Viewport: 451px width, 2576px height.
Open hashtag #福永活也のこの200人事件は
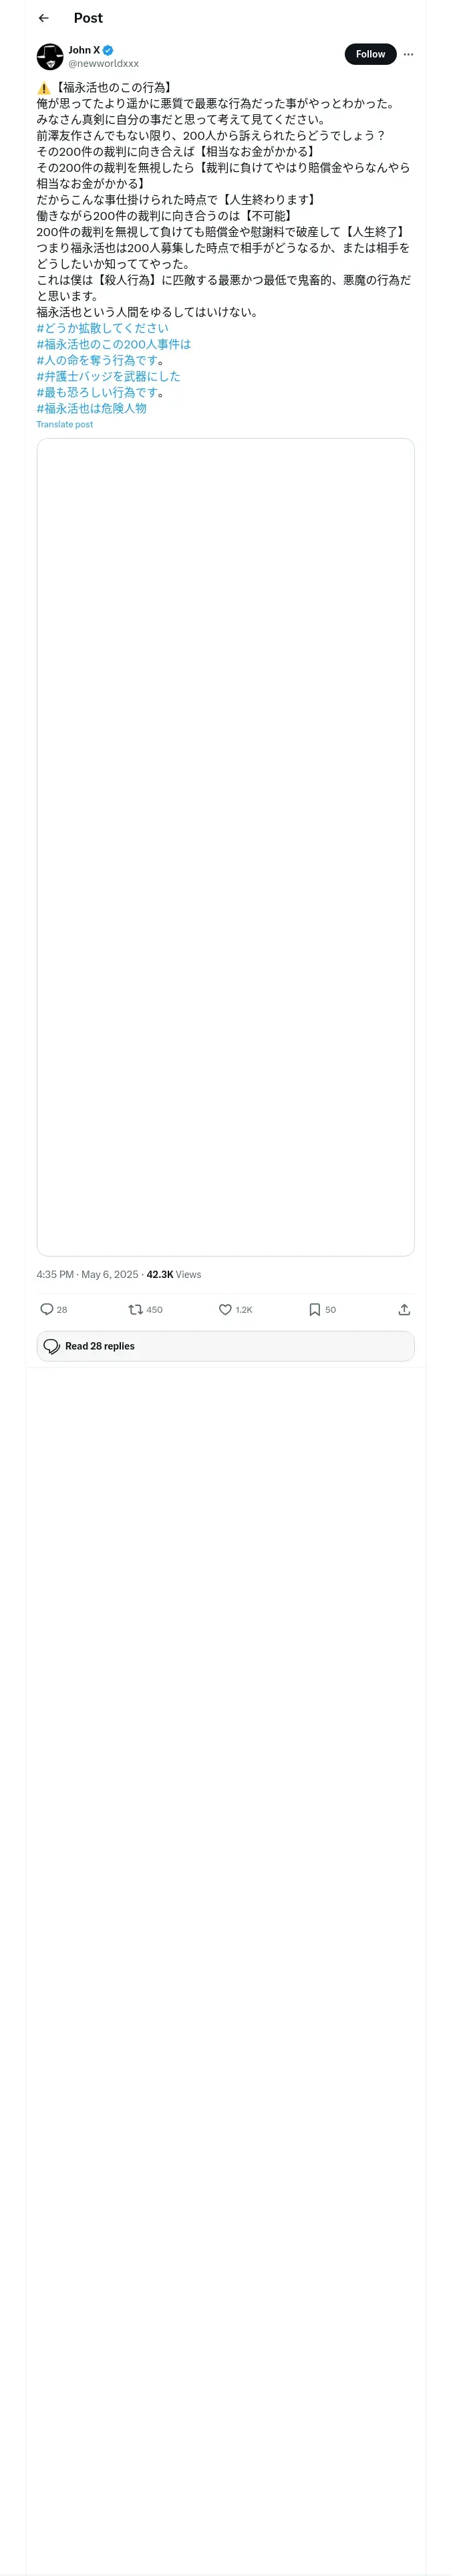click(x=114, y=344)
